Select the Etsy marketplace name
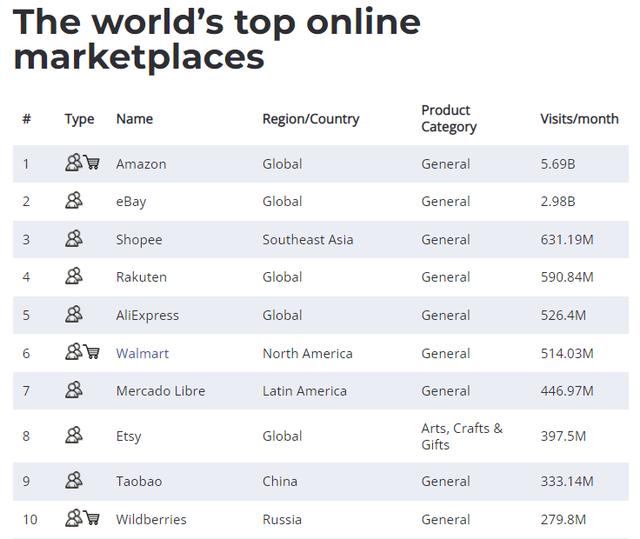The height and width of the screenshot is (539, 640). [x=129, y=436]
